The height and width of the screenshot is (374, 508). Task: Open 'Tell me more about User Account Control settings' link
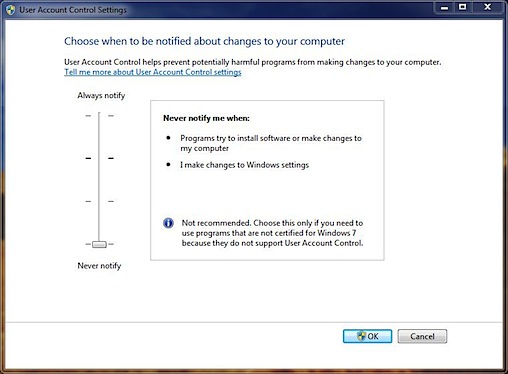pyautogui.click(x=153, y=72)
